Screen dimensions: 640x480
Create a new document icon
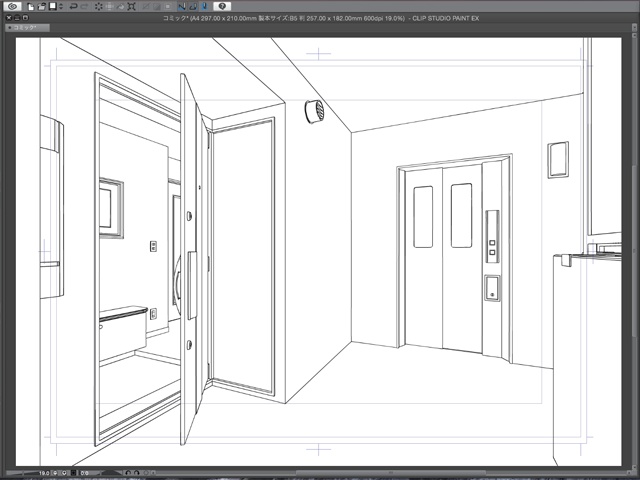tap(31, 7)
